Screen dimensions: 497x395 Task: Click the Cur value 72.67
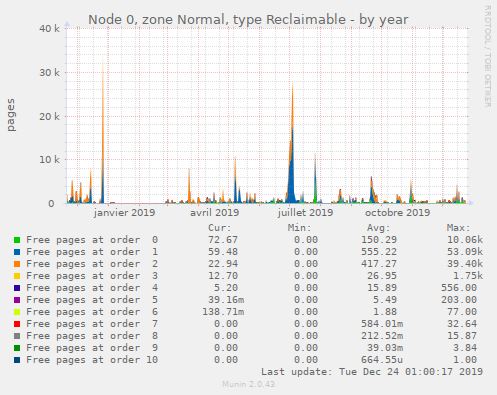223,240
